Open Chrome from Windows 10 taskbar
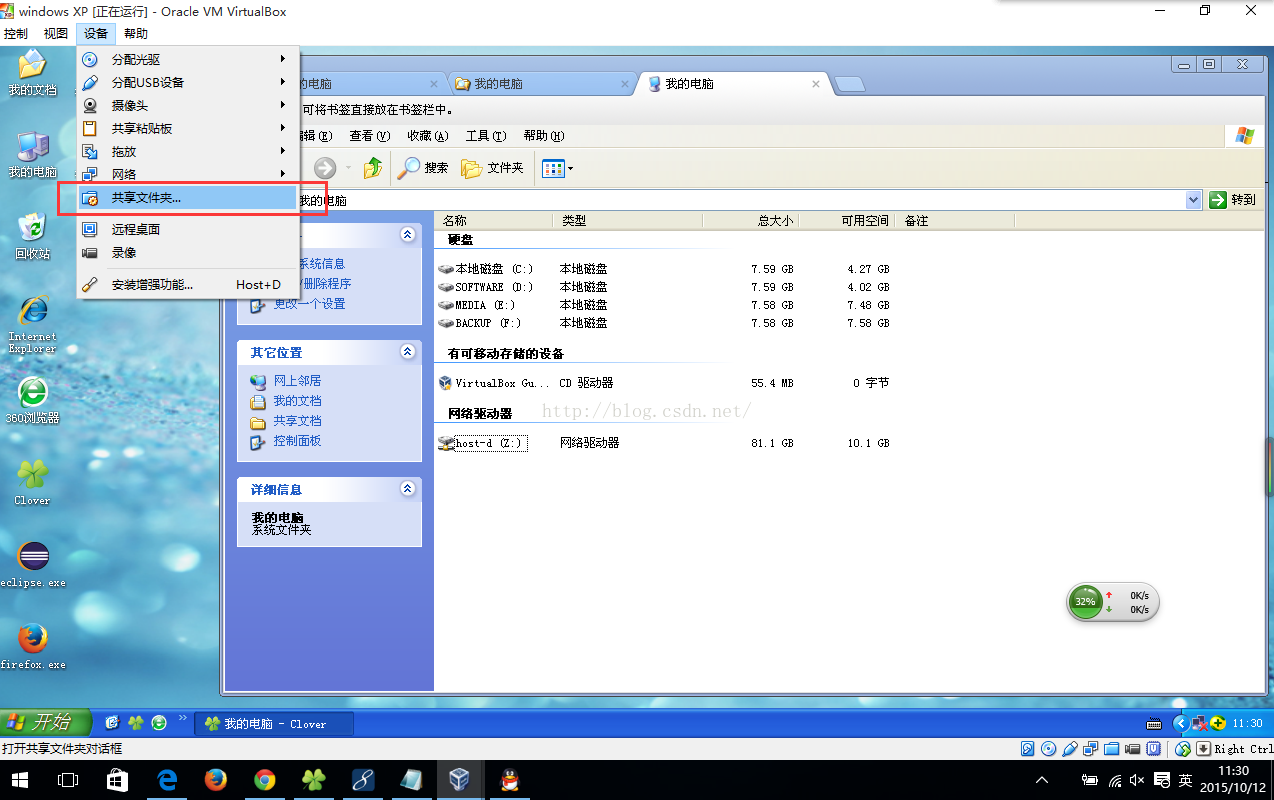The height and width of the screenshot is (800, 1274). [x=264, y=780]
